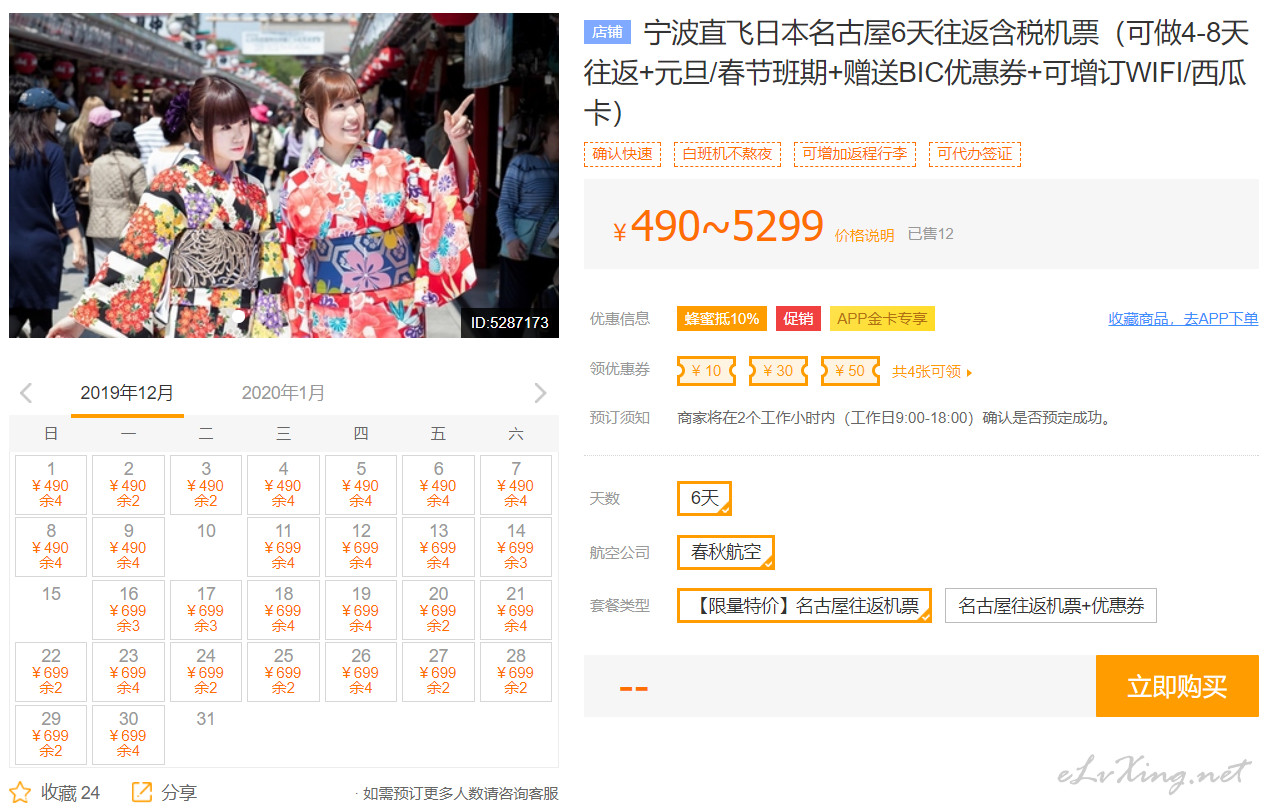Screen dimensions: 1262x807
Task: Choose December 6 date cell
Action: coord(438,485)
